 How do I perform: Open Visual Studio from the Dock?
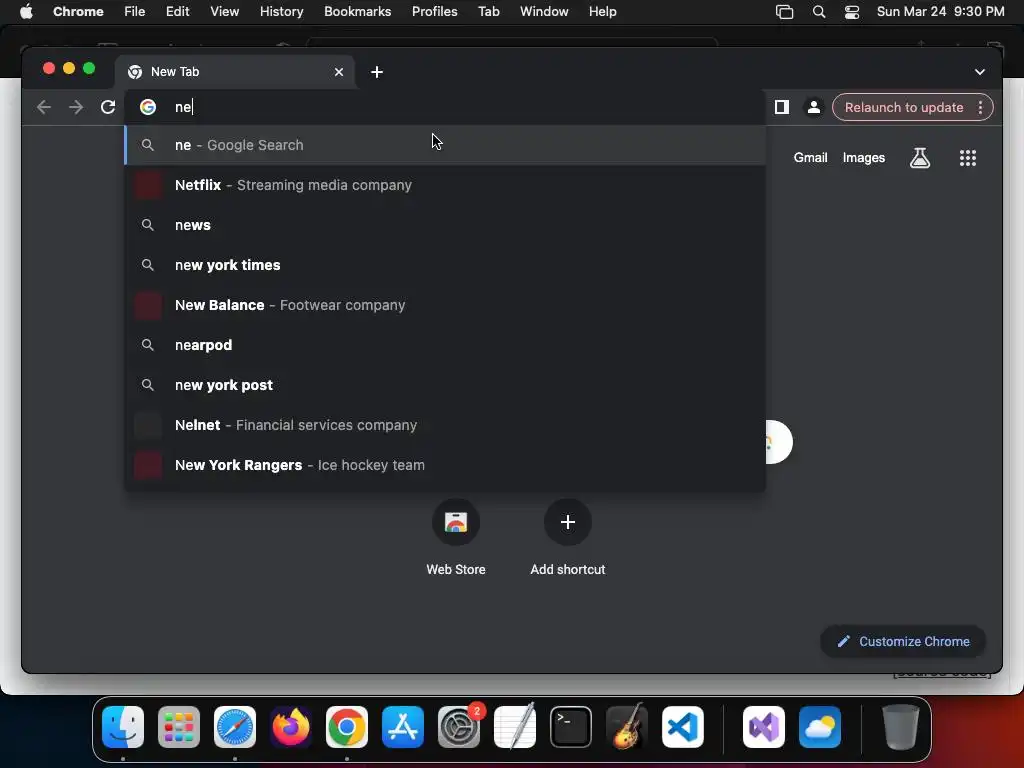click(763, 727)
